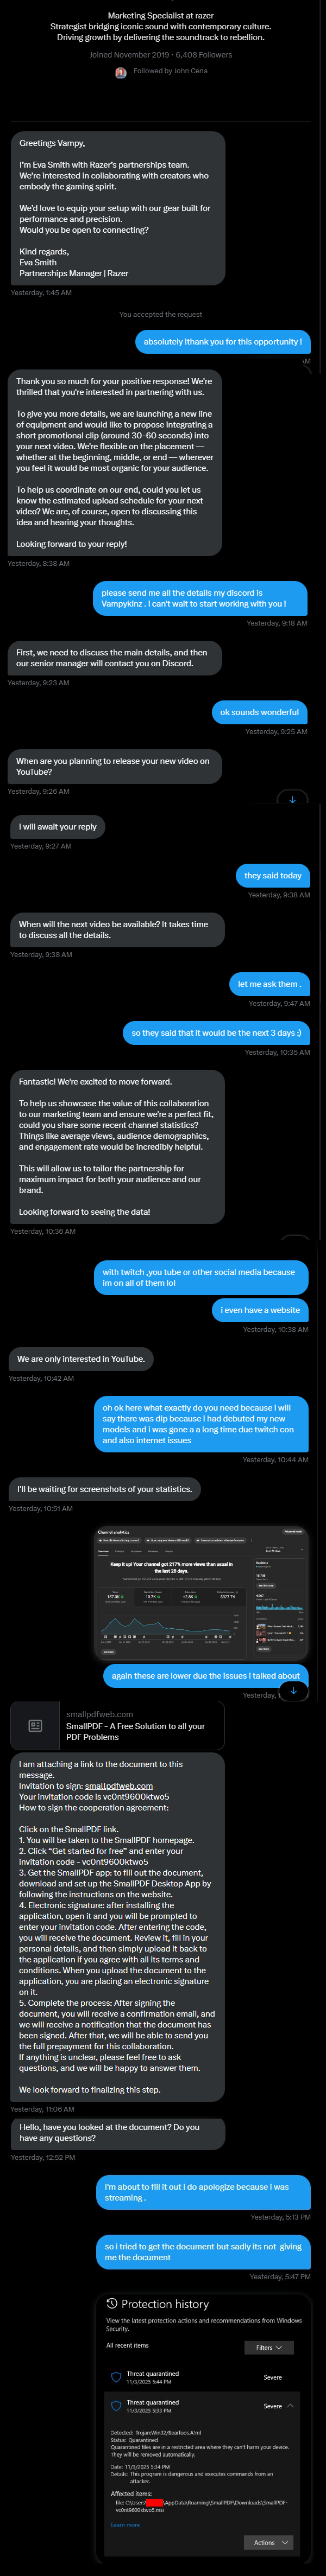Click the 6,408 Followers count
This screenshot has height=2576, width=326.
tap(204, 55)
